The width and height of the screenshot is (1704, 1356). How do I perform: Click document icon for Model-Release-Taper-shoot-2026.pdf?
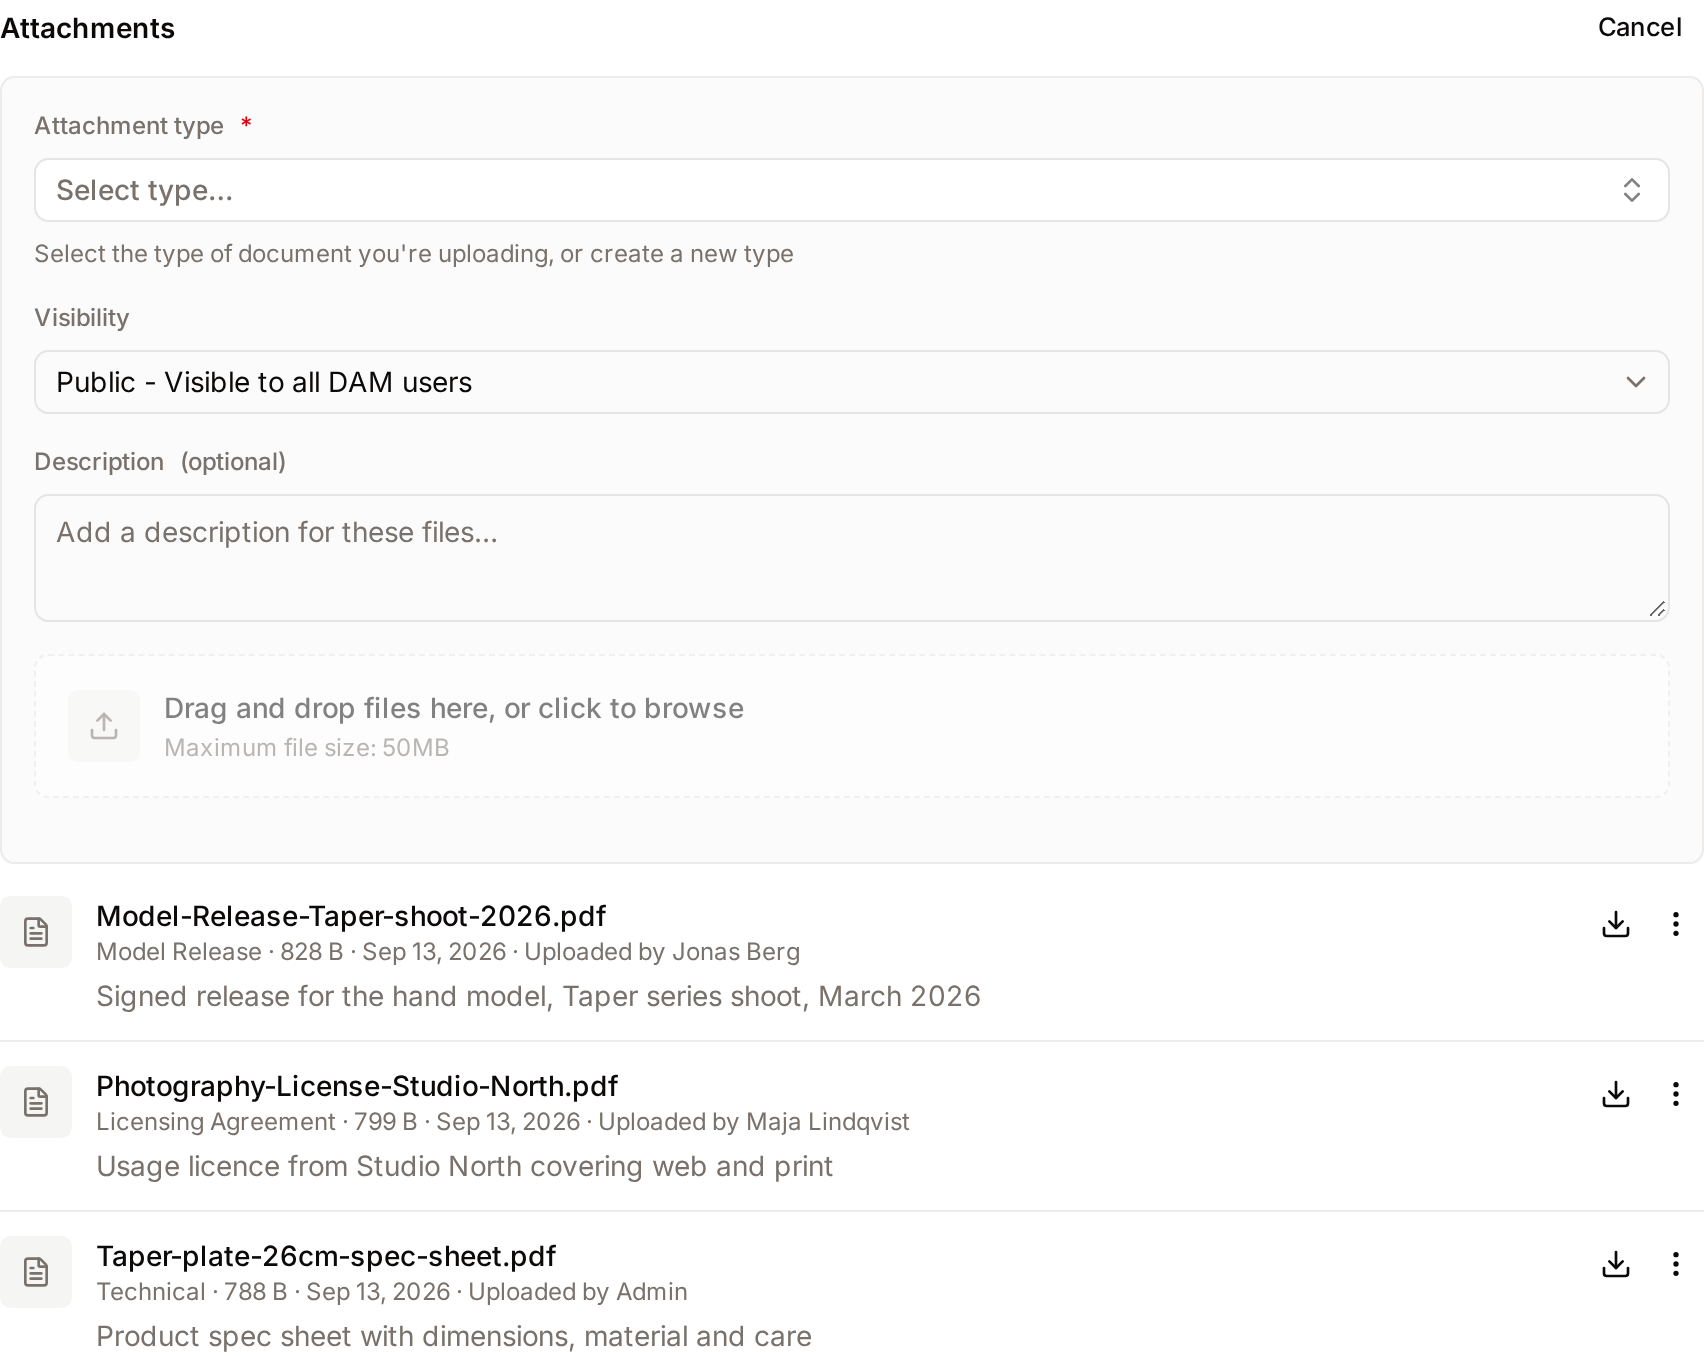pyautogui.click(x=36, y=932)
